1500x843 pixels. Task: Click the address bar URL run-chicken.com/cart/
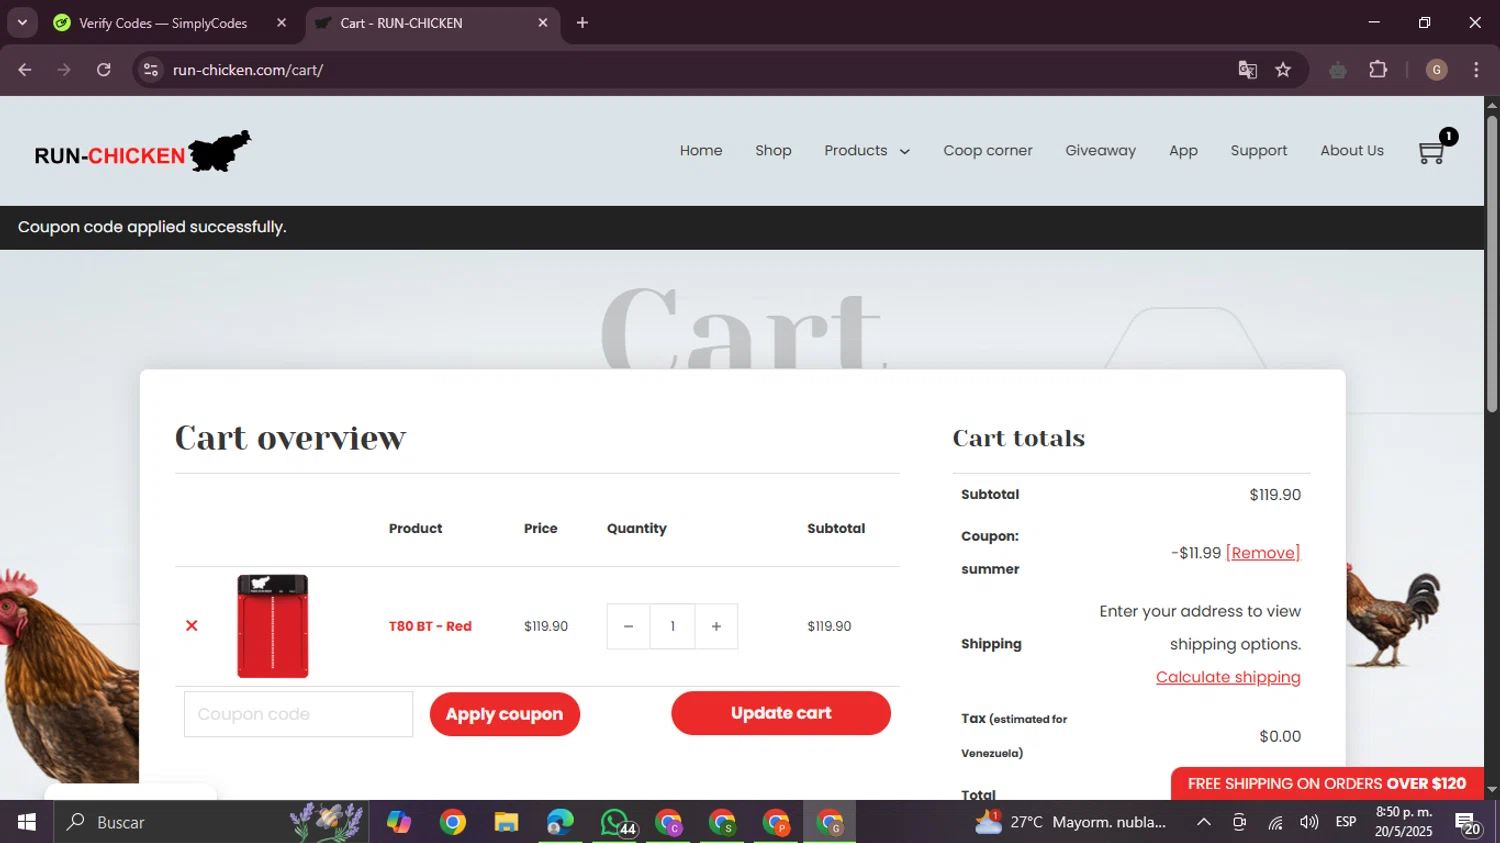(x=248, y=70)
